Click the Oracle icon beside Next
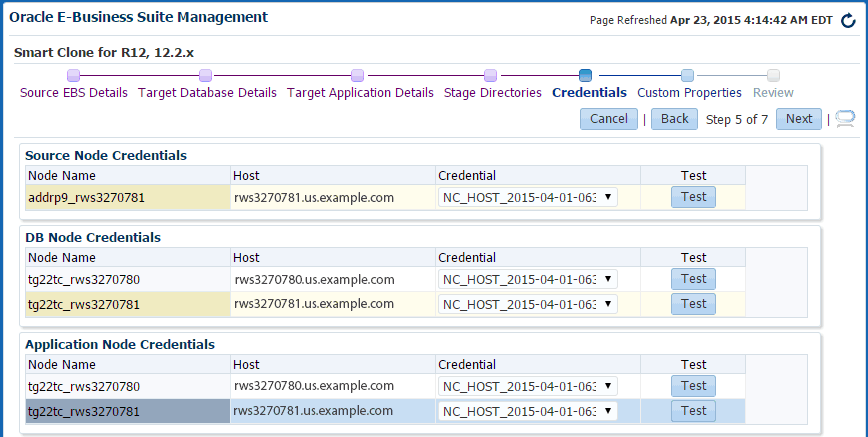This screenshot has height=437, width=868. pos(845,119)
